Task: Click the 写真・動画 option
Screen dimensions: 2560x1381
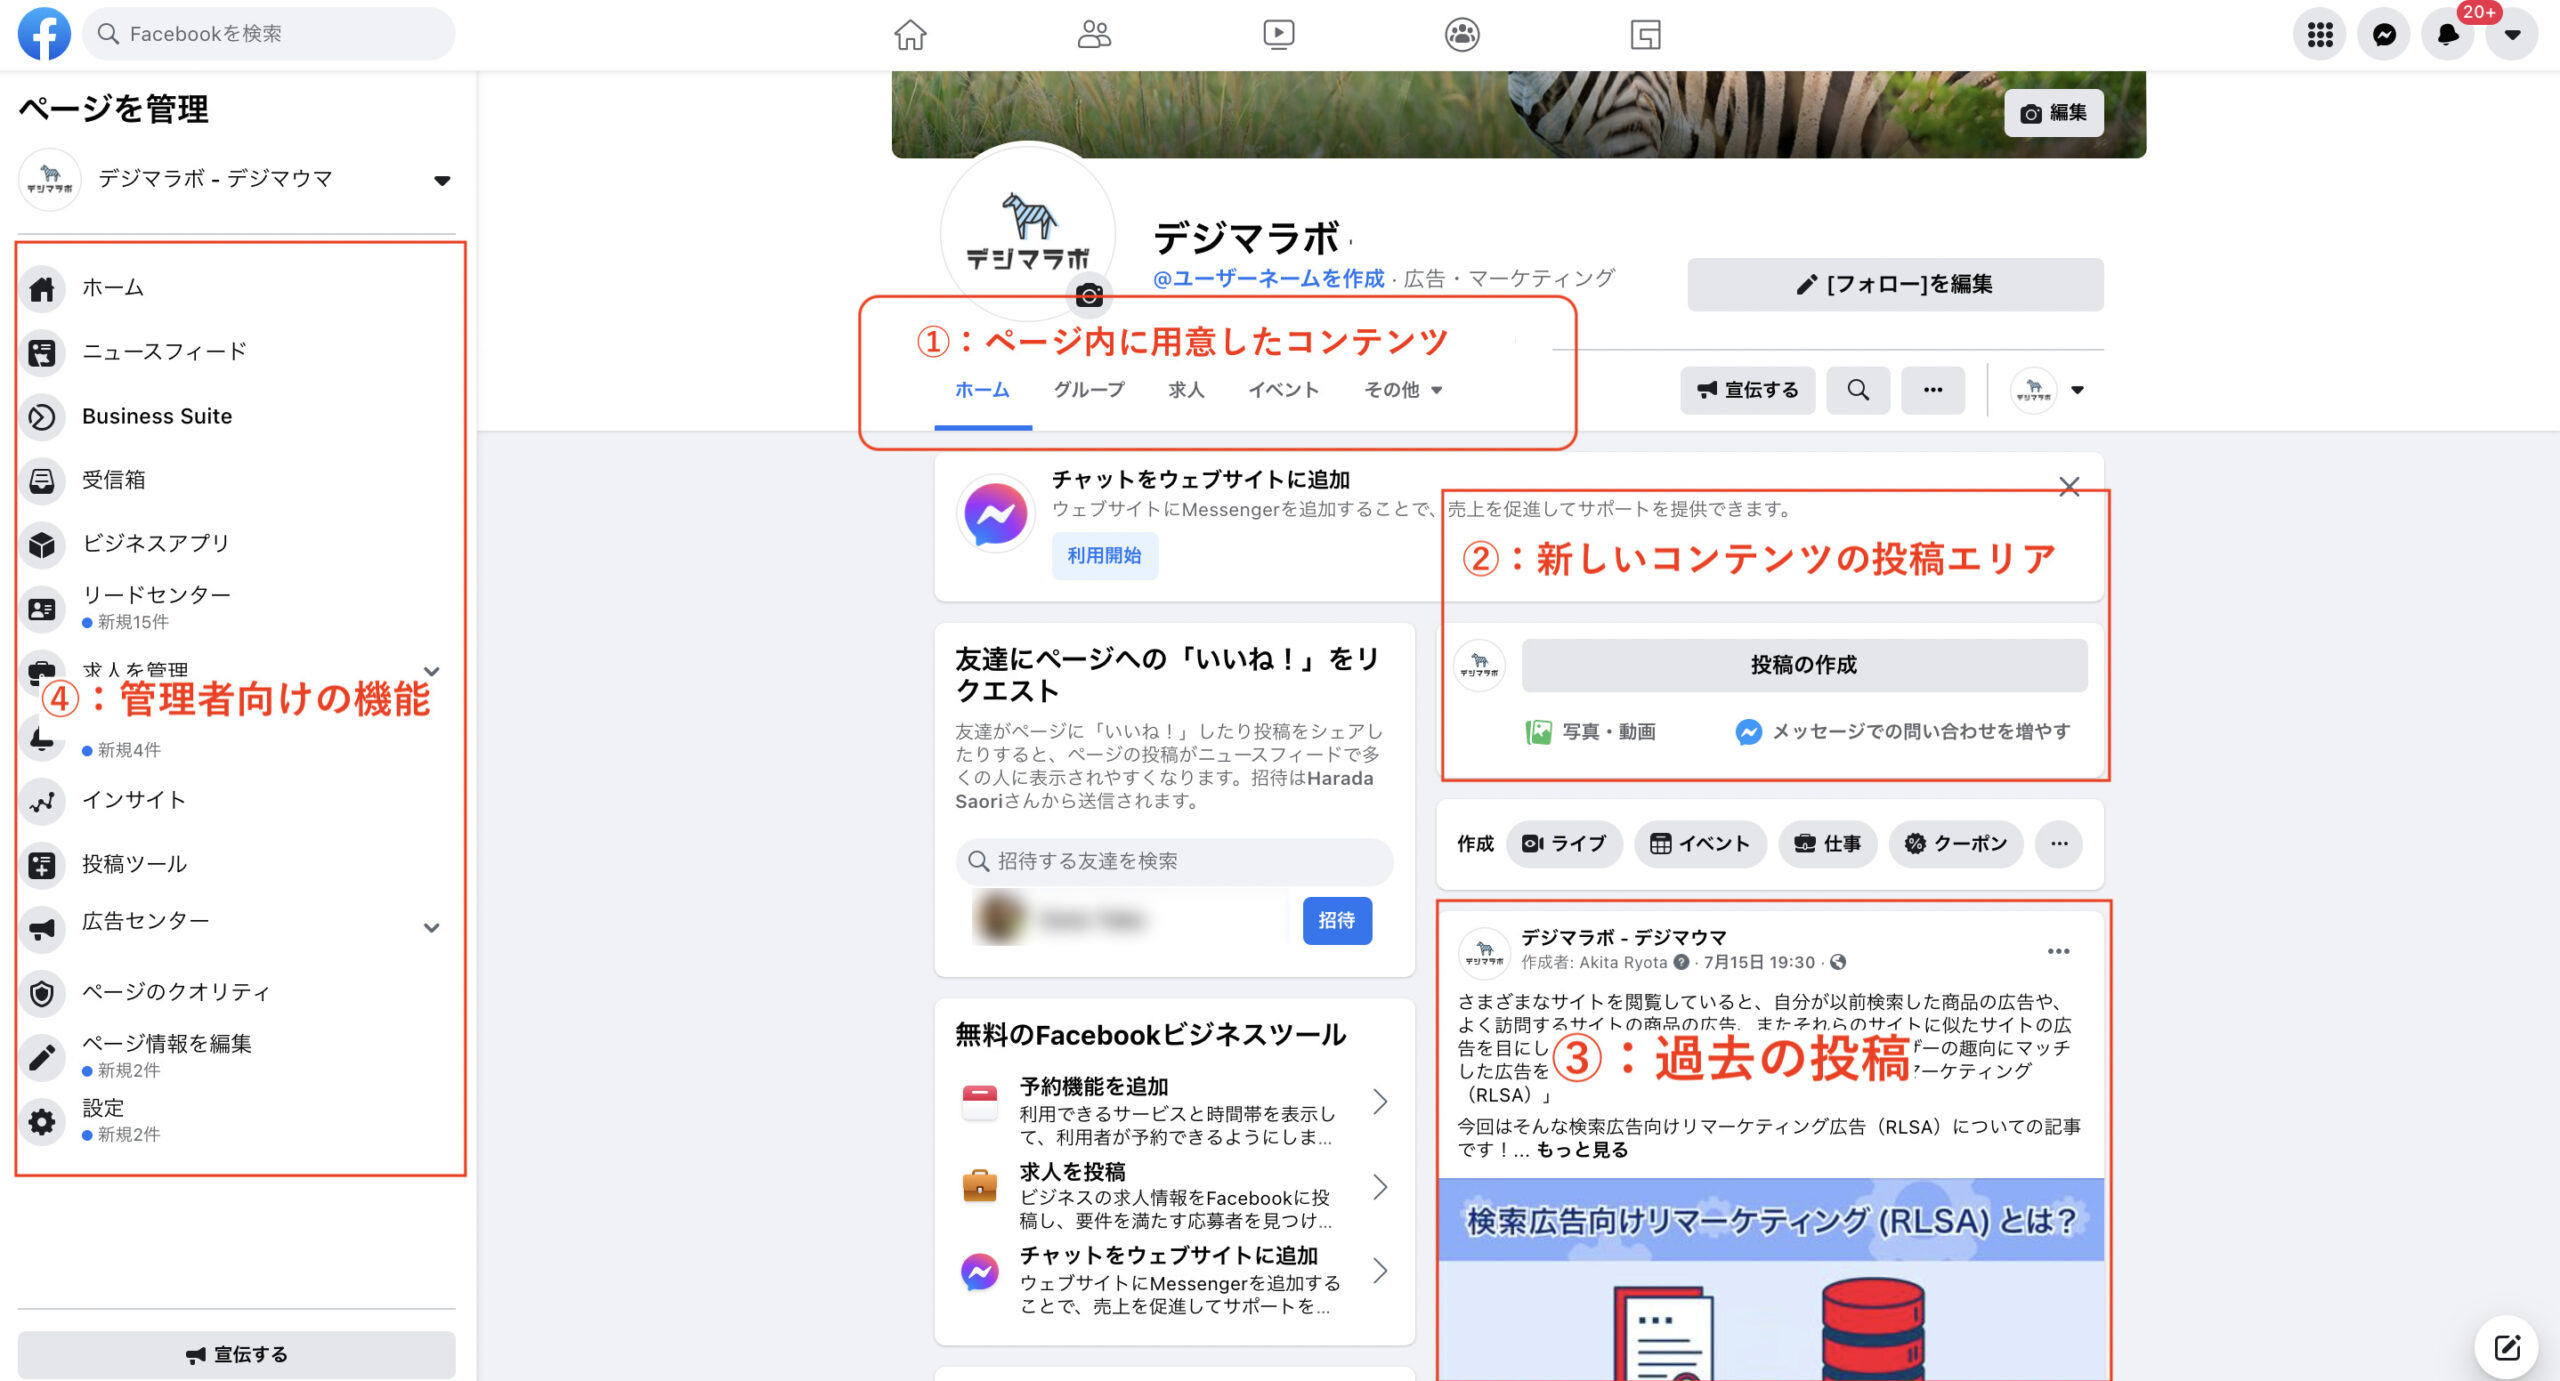Action: point(1591,732)
